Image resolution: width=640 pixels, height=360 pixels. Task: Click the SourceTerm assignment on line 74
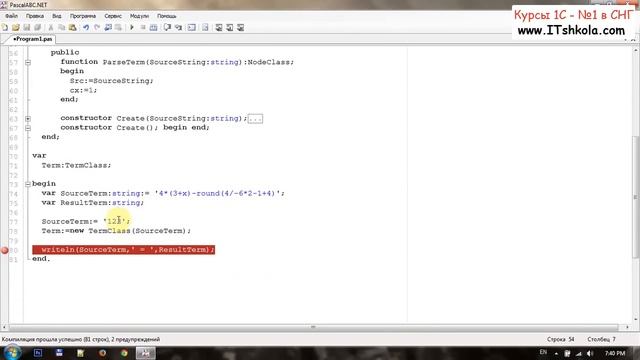(163, 193)
